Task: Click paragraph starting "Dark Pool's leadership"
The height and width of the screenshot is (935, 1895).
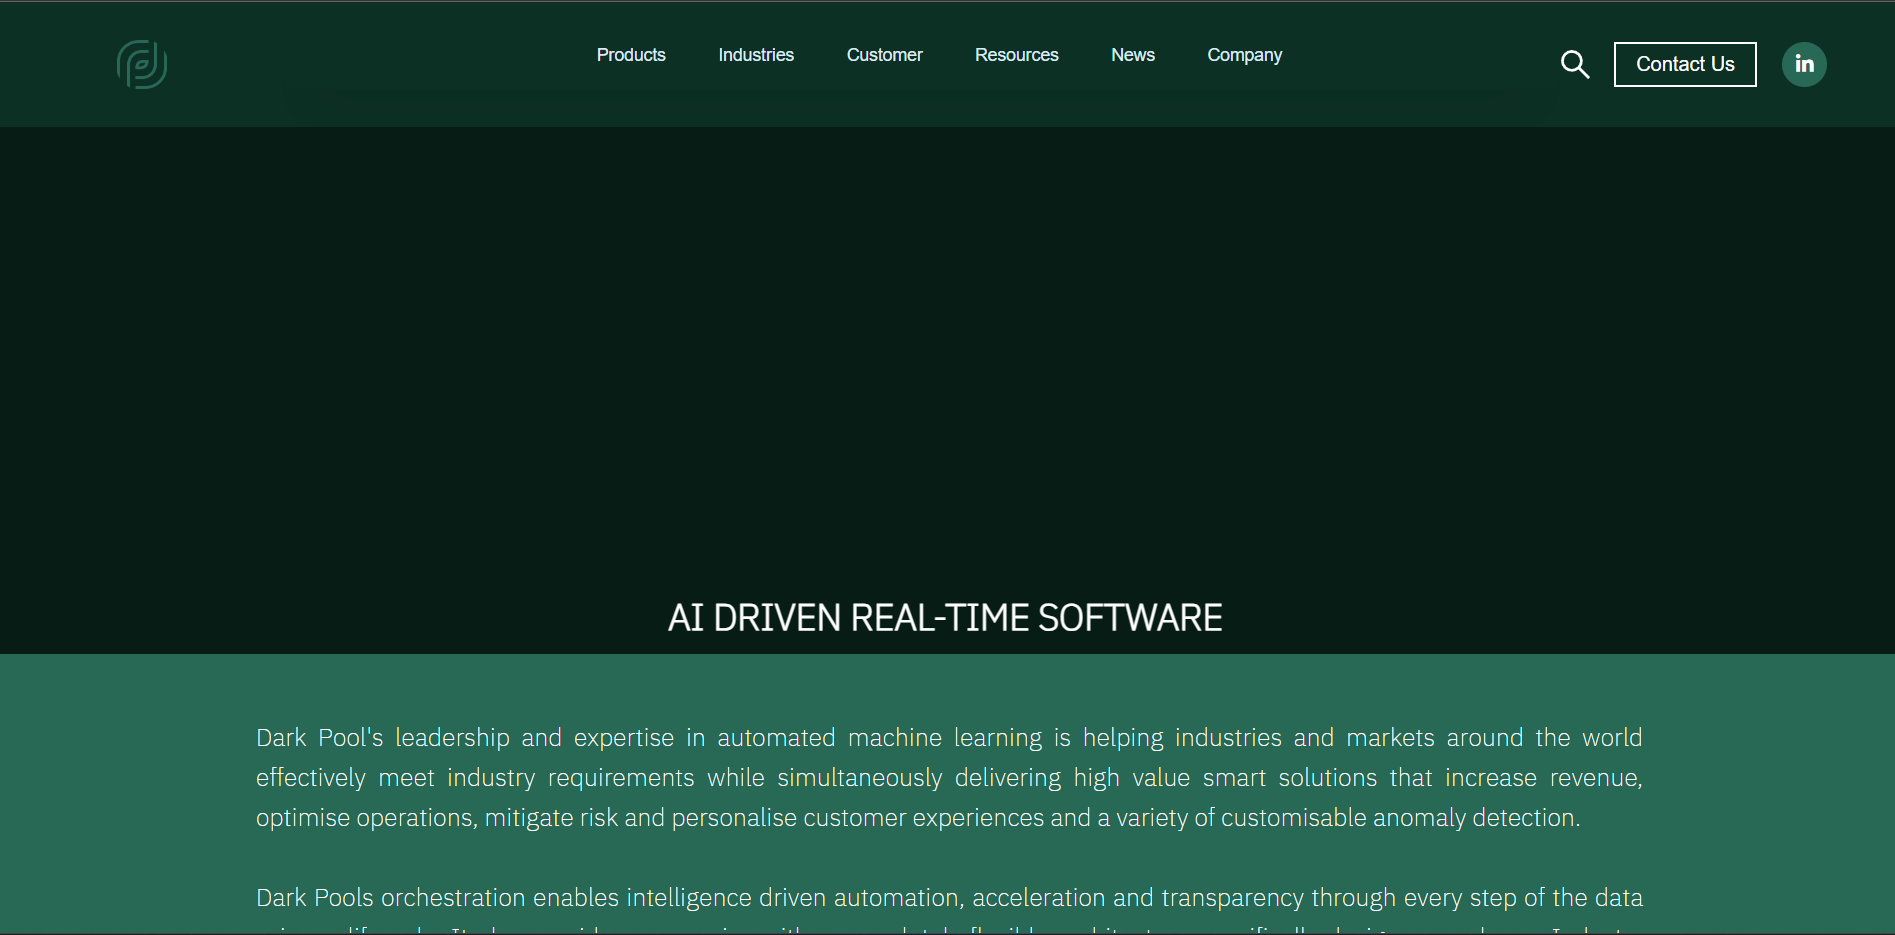Action: 948,777
